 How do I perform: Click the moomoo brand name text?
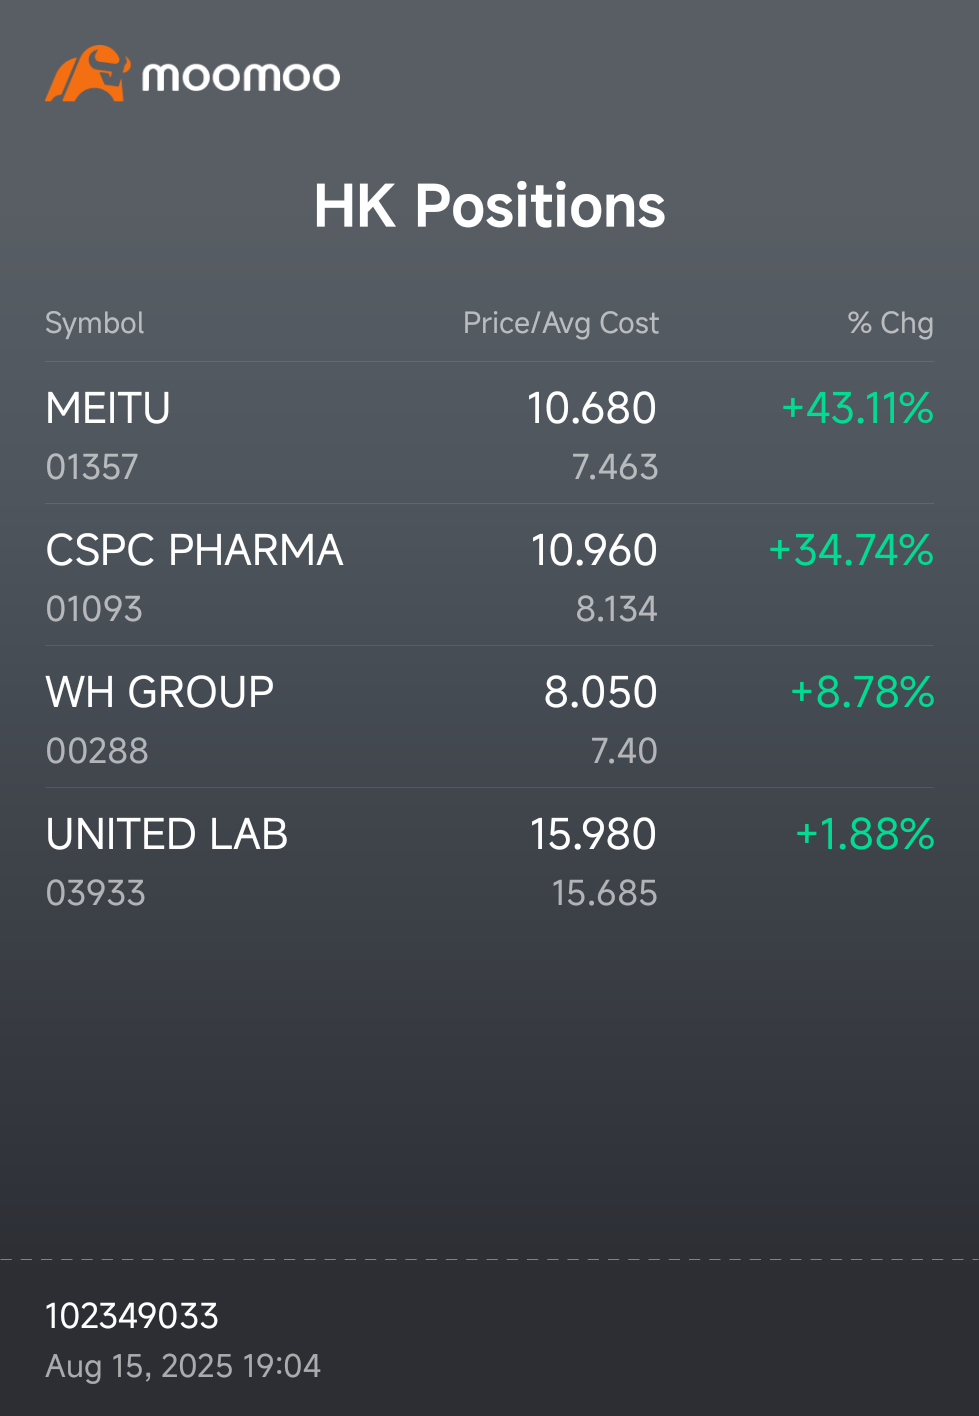pyautogui.click(x=241, y=77)
